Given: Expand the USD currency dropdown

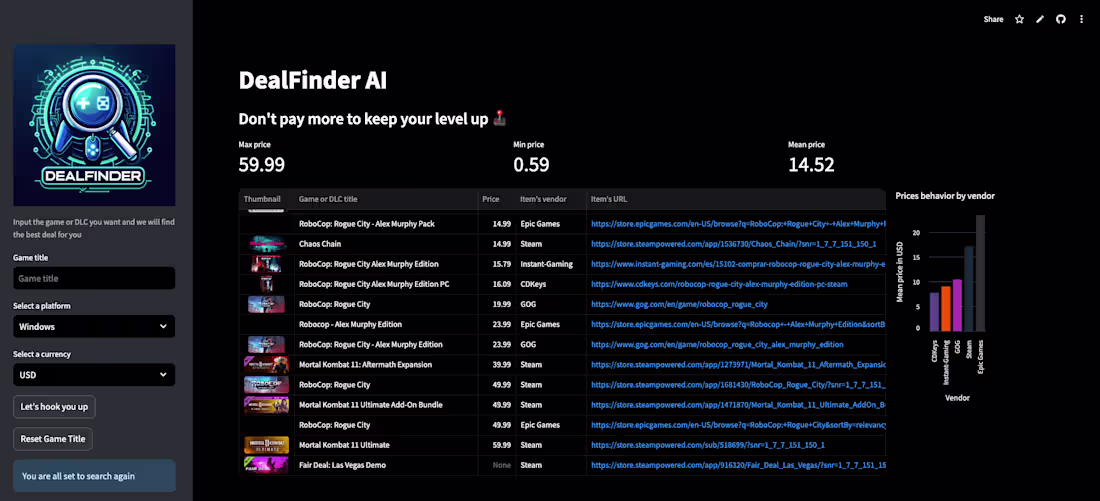Looking at the screenshot, I should tap(94, 375).
